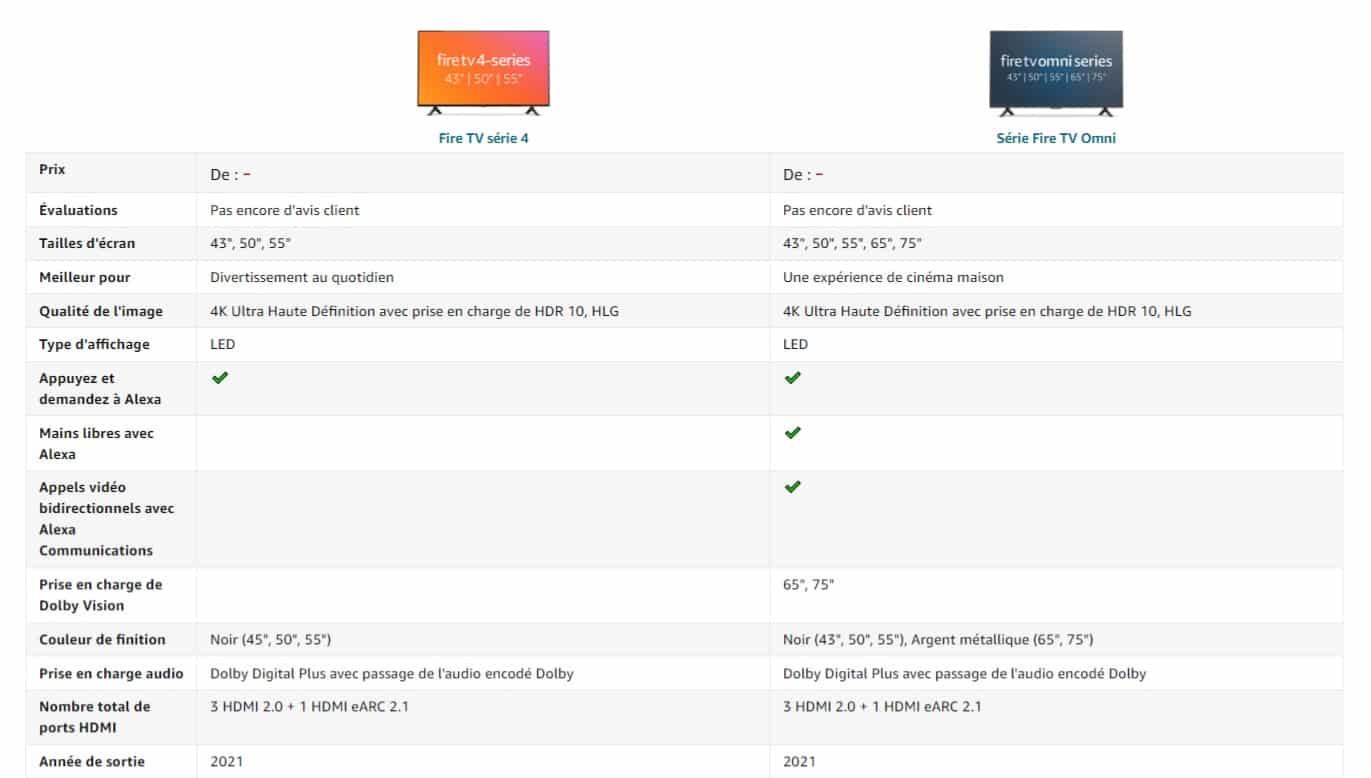
Task: Click the Omni 'Dolby Digital Plus' audio cell
Action: click(x=965, y=673)
